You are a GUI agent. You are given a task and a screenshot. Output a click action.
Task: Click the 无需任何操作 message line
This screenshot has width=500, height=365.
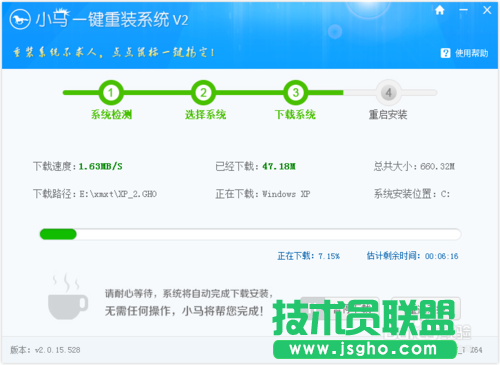pyautogui.click(x=184, y=311)
